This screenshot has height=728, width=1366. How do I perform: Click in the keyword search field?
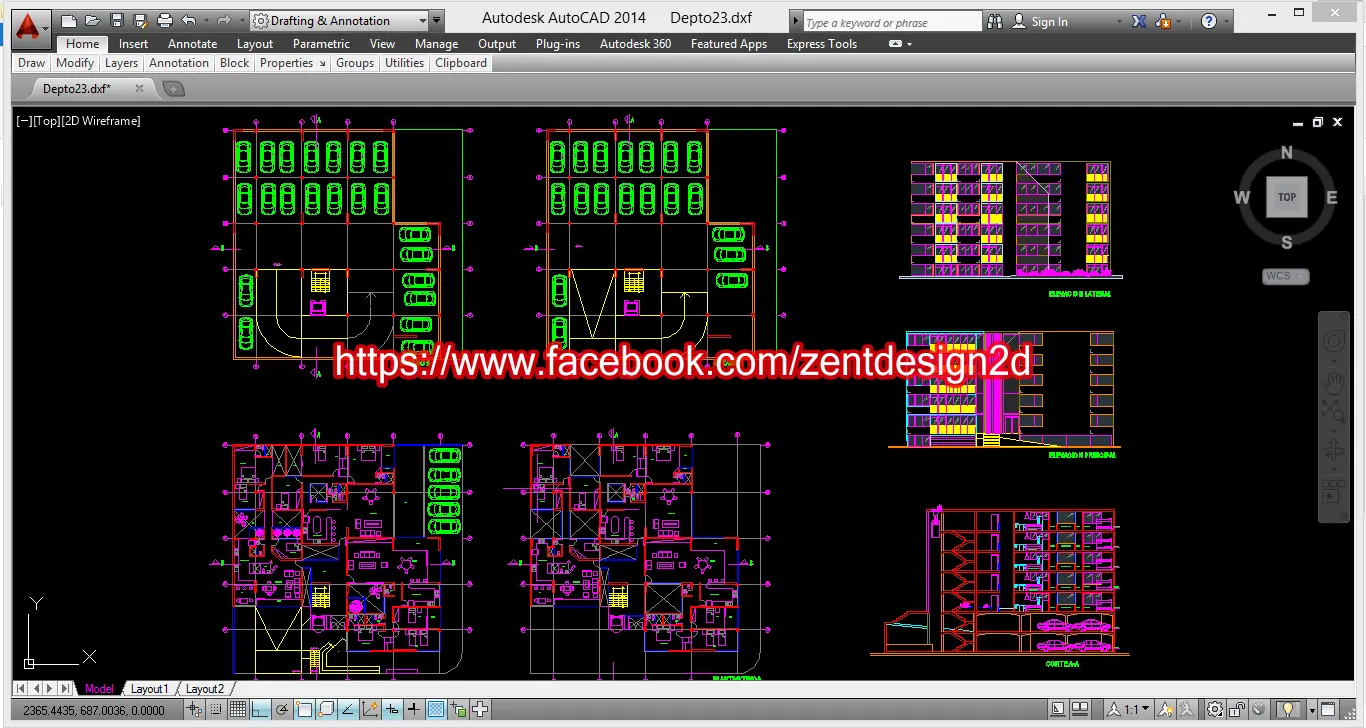click(892, 22)
